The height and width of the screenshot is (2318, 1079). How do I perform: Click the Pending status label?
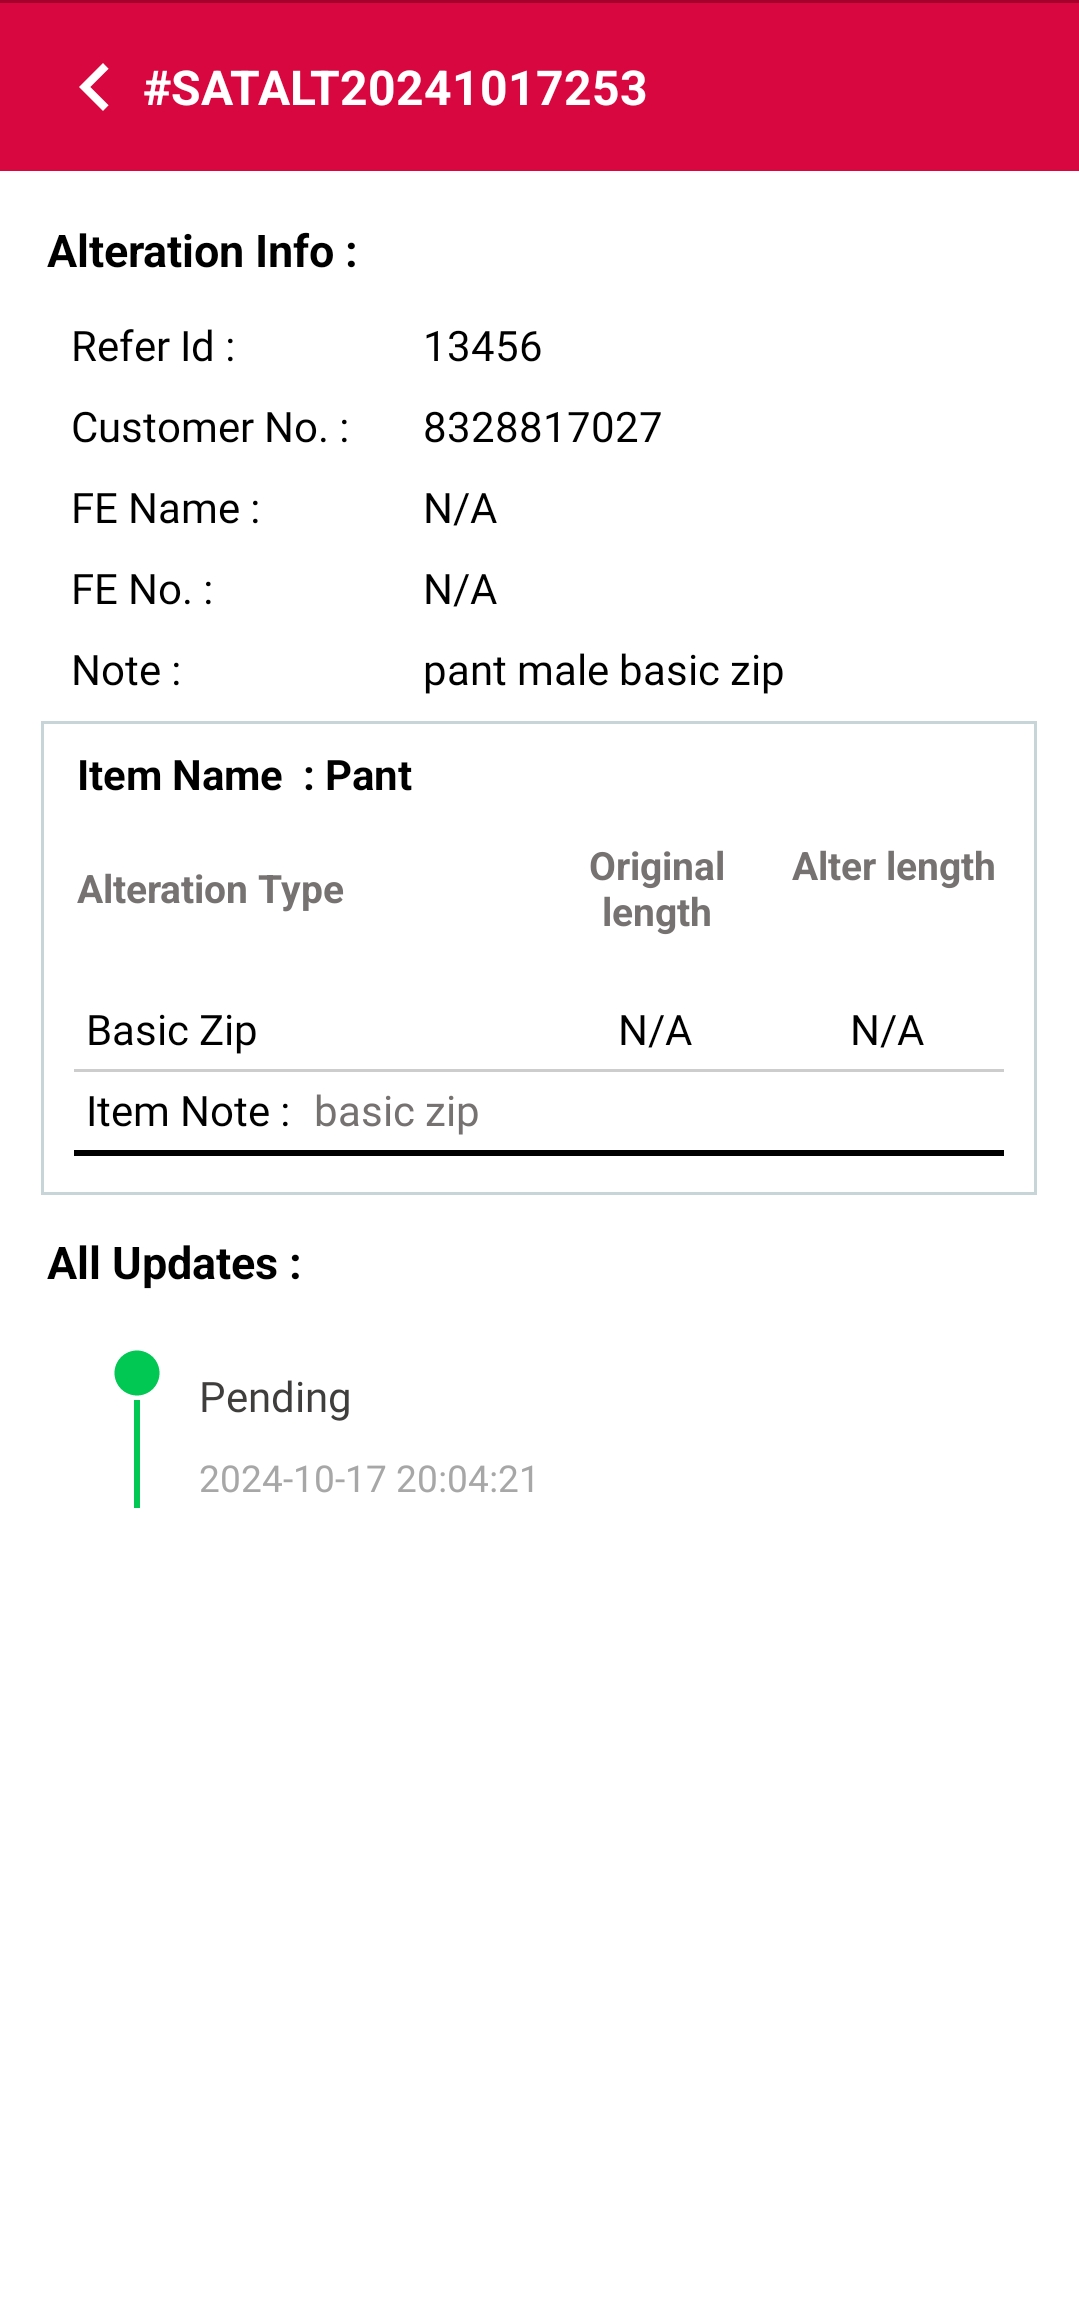tap(274, 1397)
